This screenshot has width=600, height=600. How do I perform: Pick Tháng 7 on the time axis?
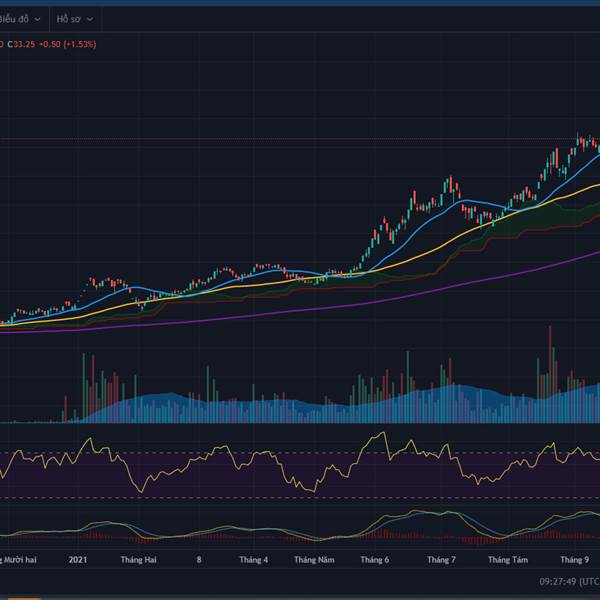(x=440, y=560)
